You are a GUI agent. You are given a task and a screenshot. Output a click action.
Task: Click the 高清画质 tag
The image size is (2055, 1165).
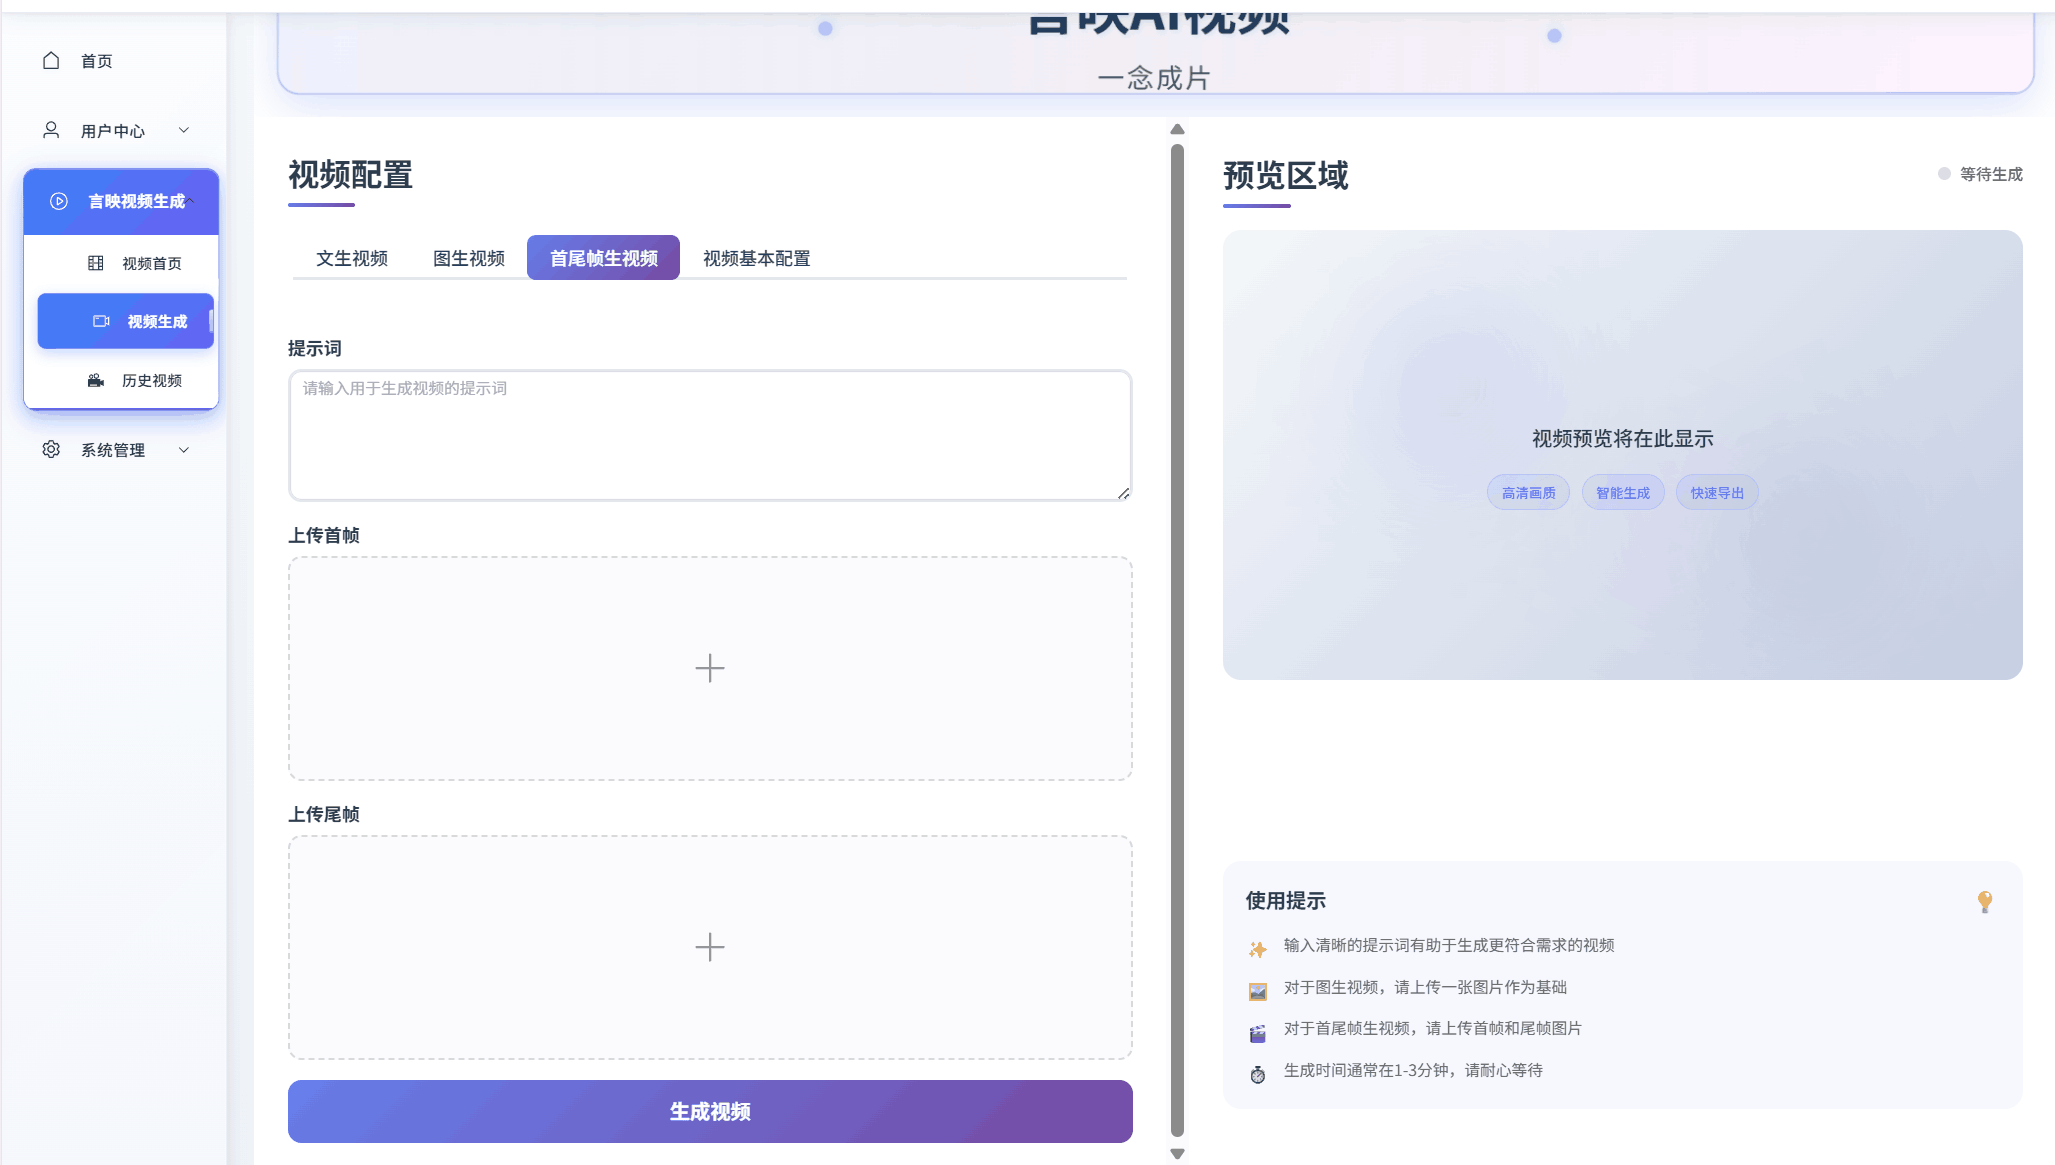point(1528,493)
